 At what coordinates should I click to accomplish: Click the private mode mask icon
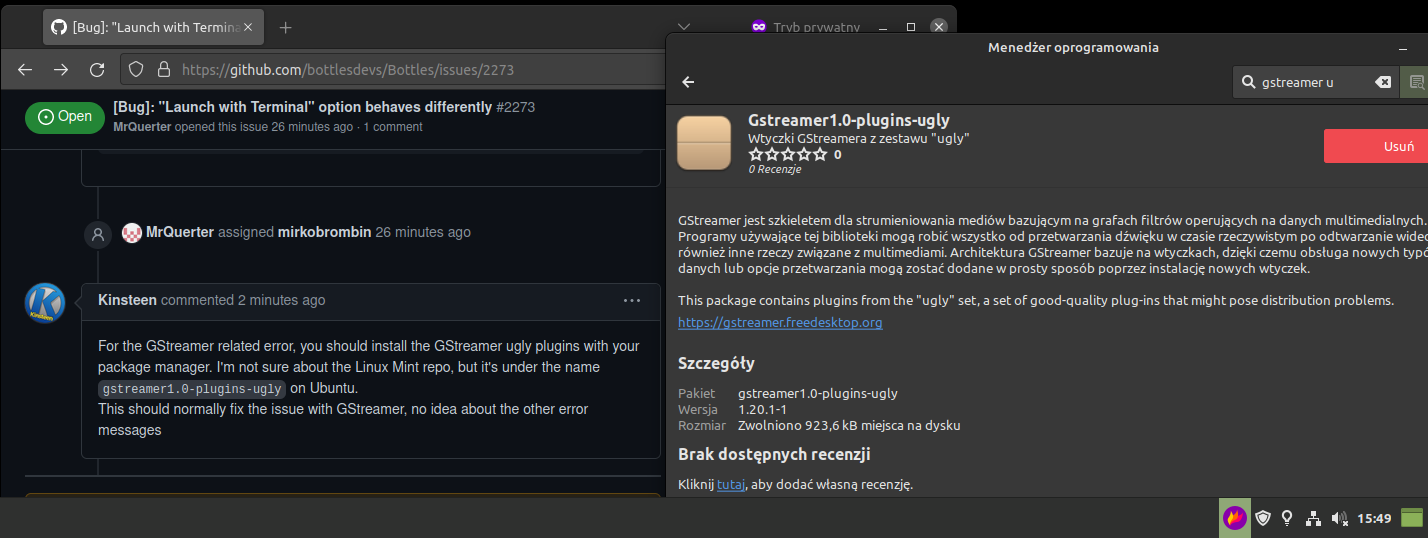point(759,27)
